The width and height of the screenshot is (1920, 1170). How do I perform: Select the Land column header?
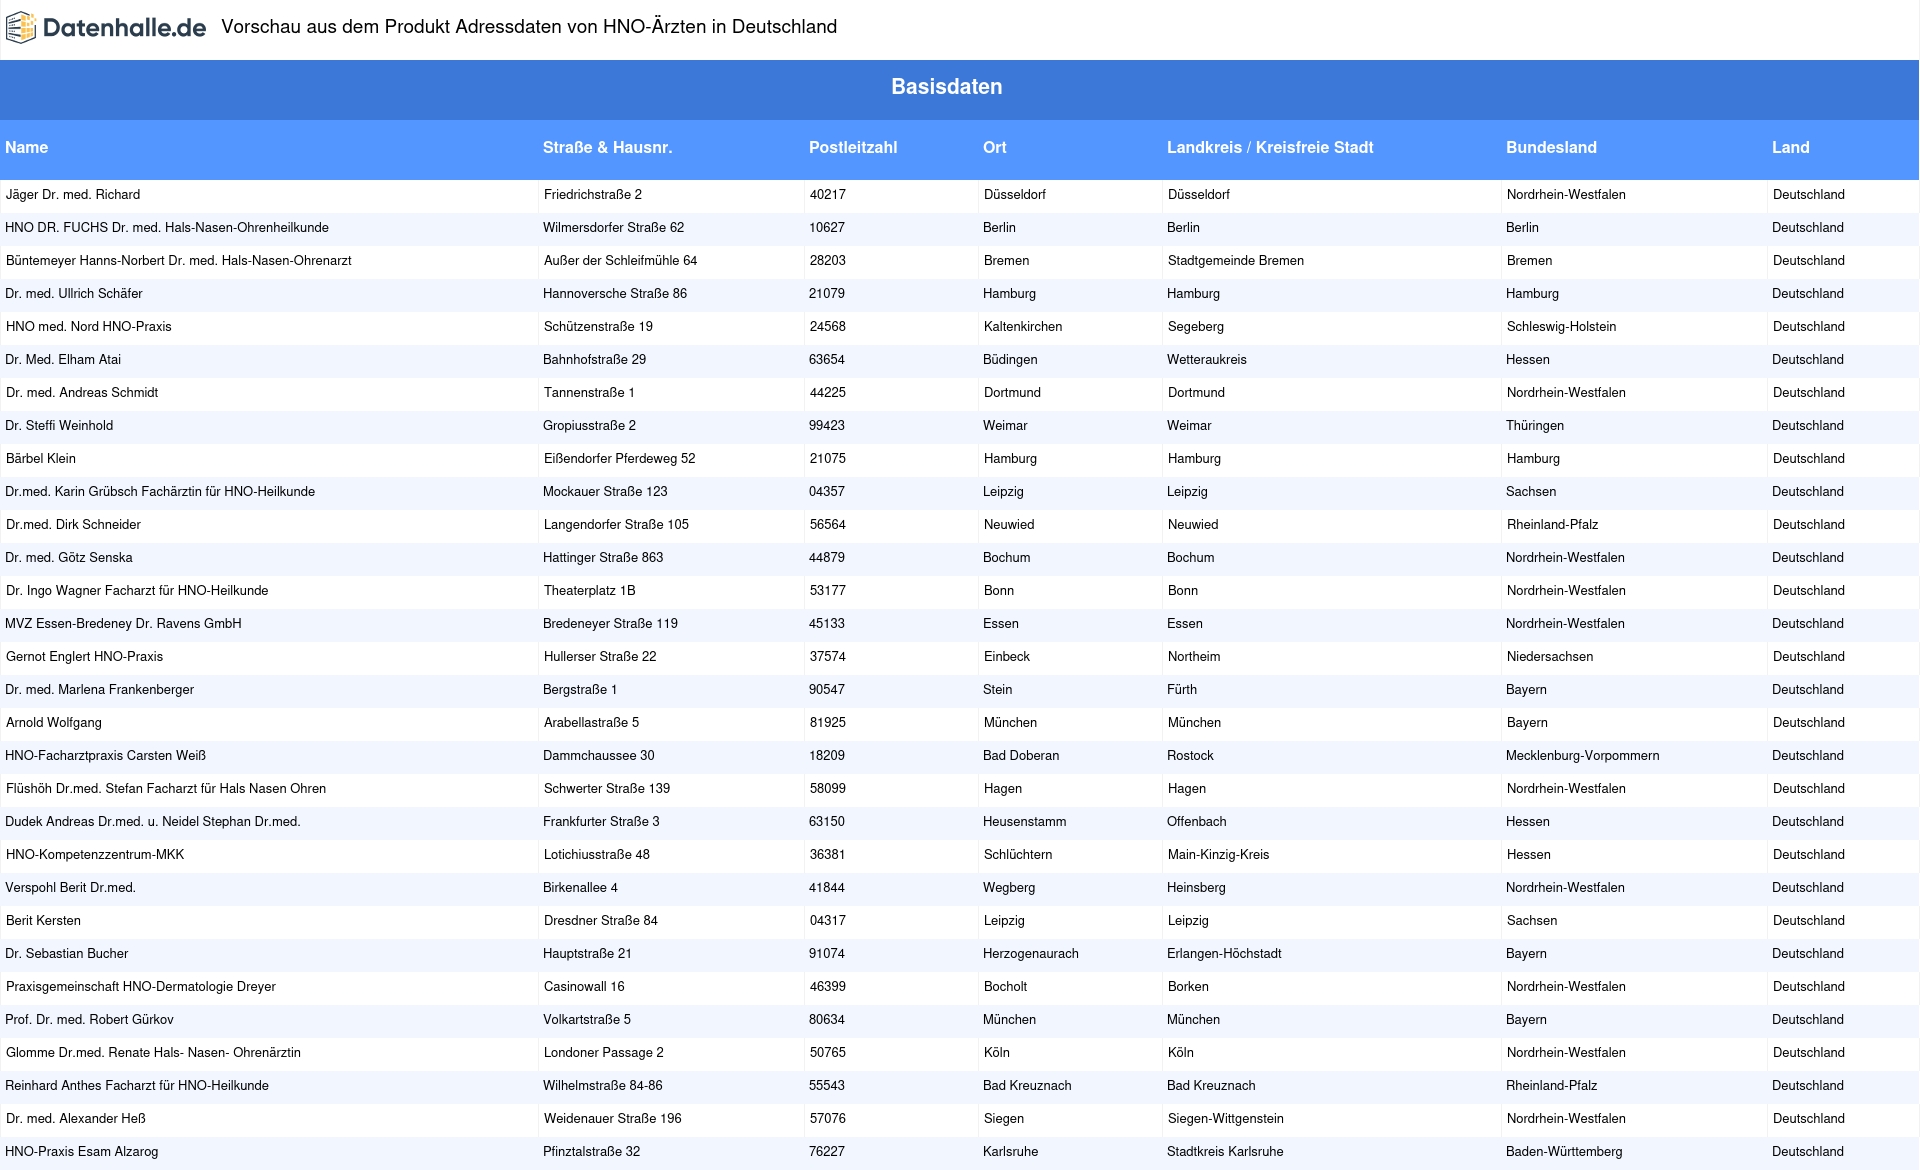(x=1790, y=148)
